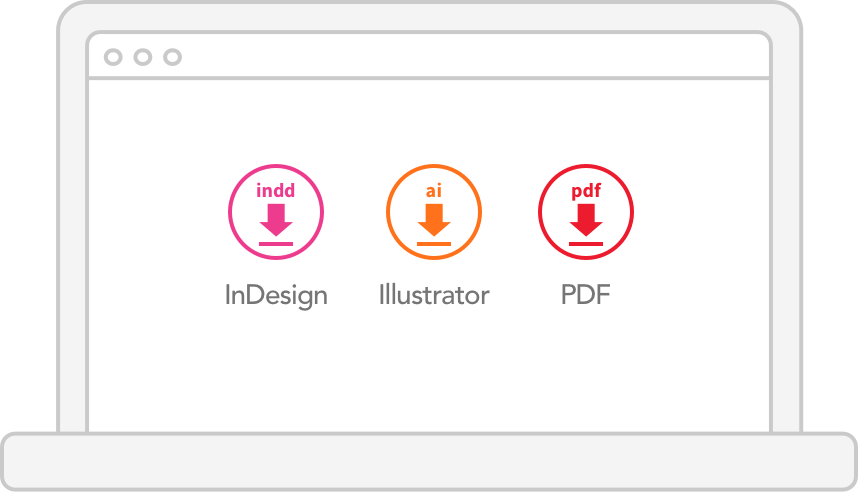Click the middle window control circle
Image resolution: width=858 pixels, height=492 pixels.
[143, 57]
